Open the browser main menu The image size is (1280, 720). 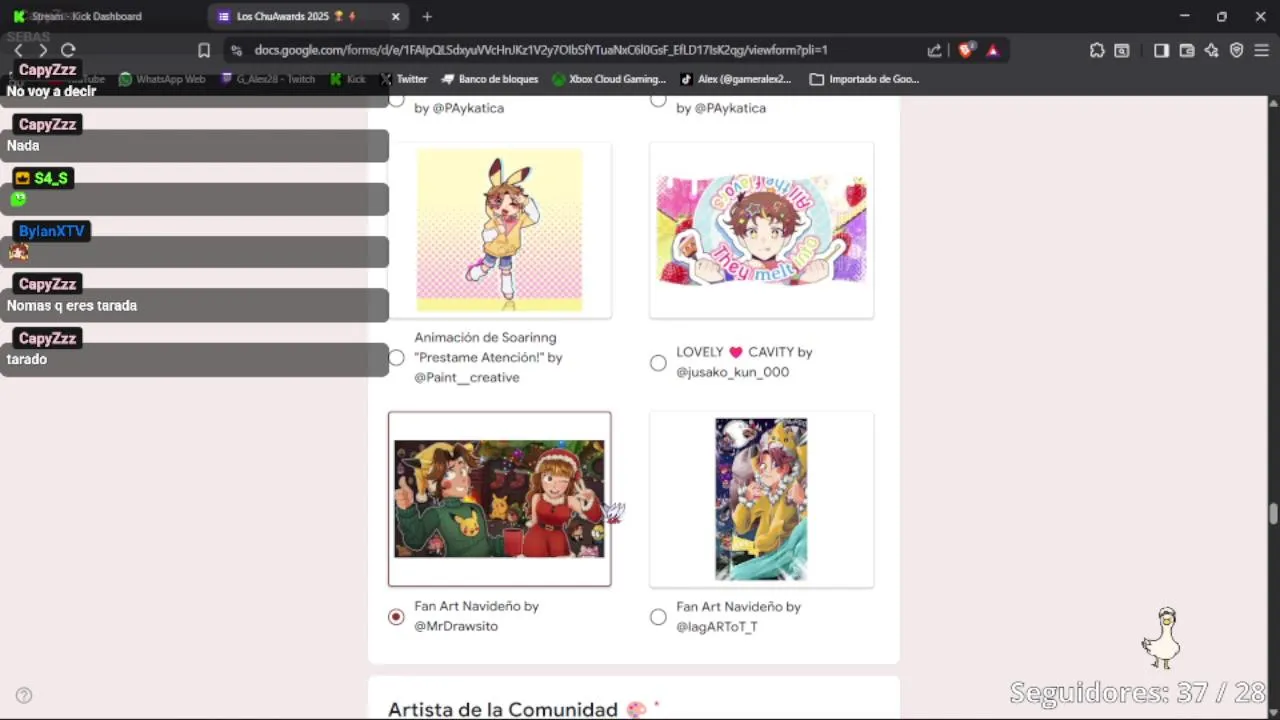1262,50
